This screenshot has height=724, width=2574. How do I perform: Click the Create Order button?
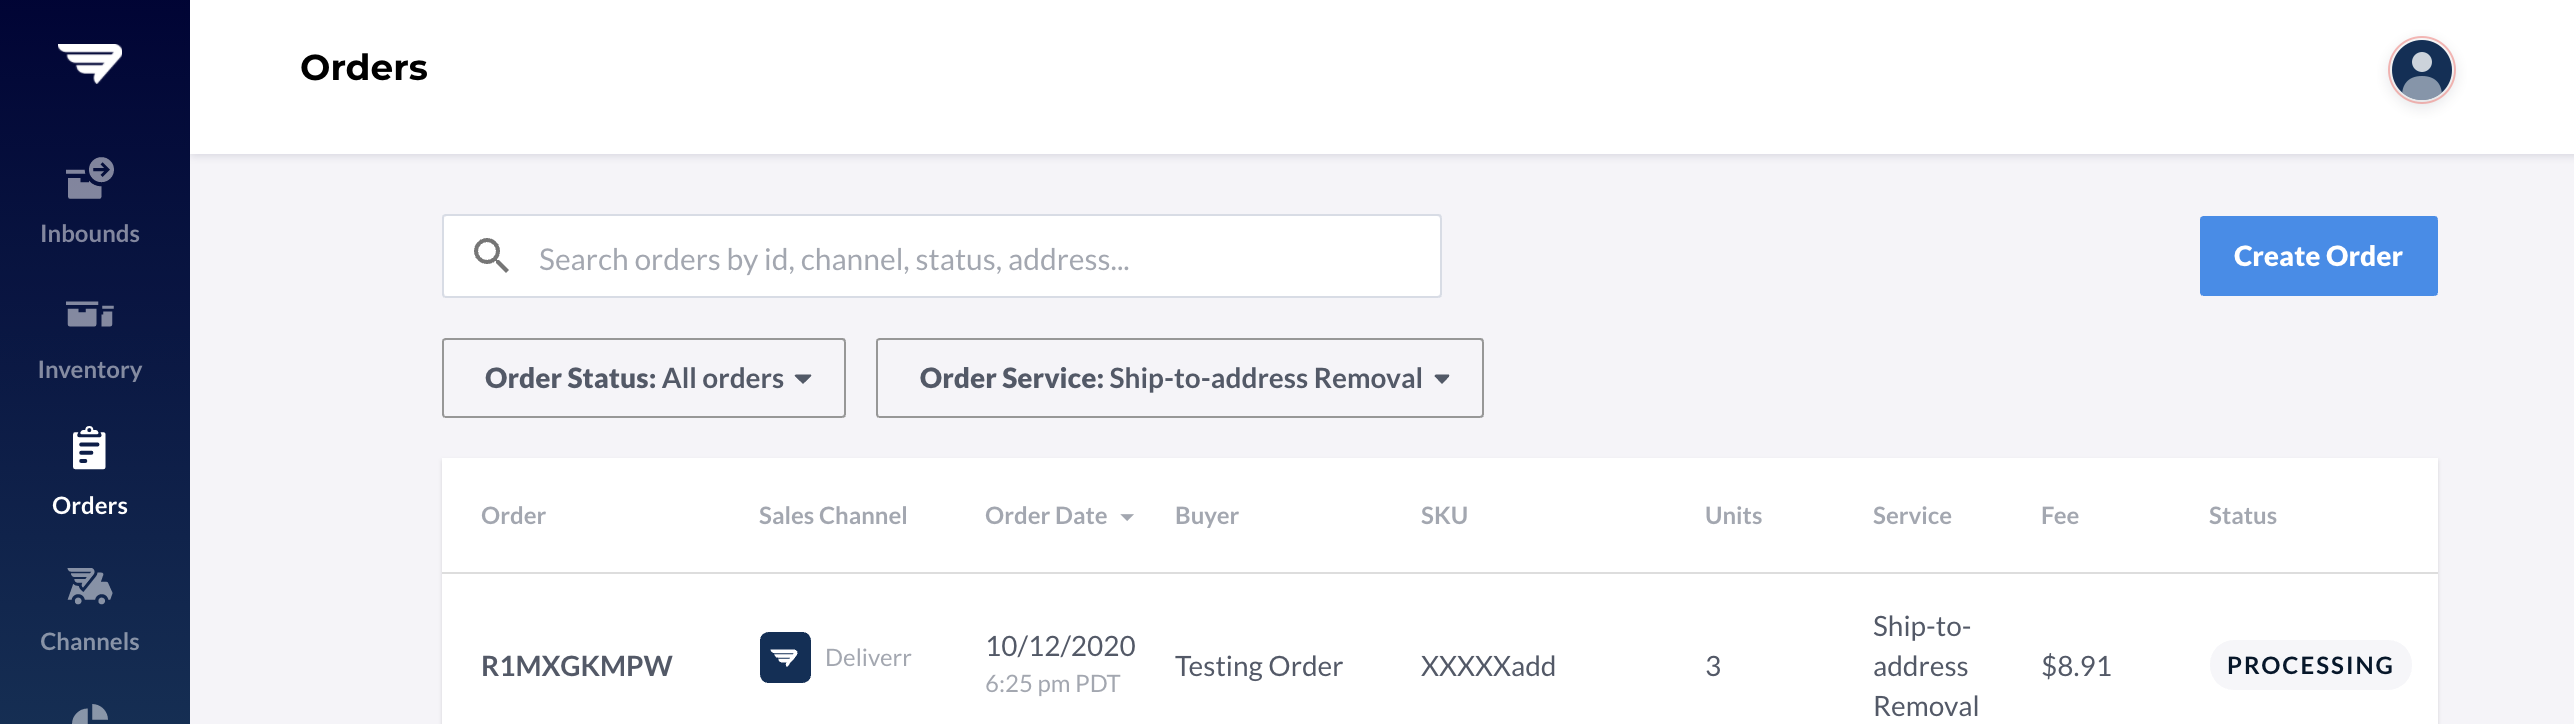(x=2318, y=256)
